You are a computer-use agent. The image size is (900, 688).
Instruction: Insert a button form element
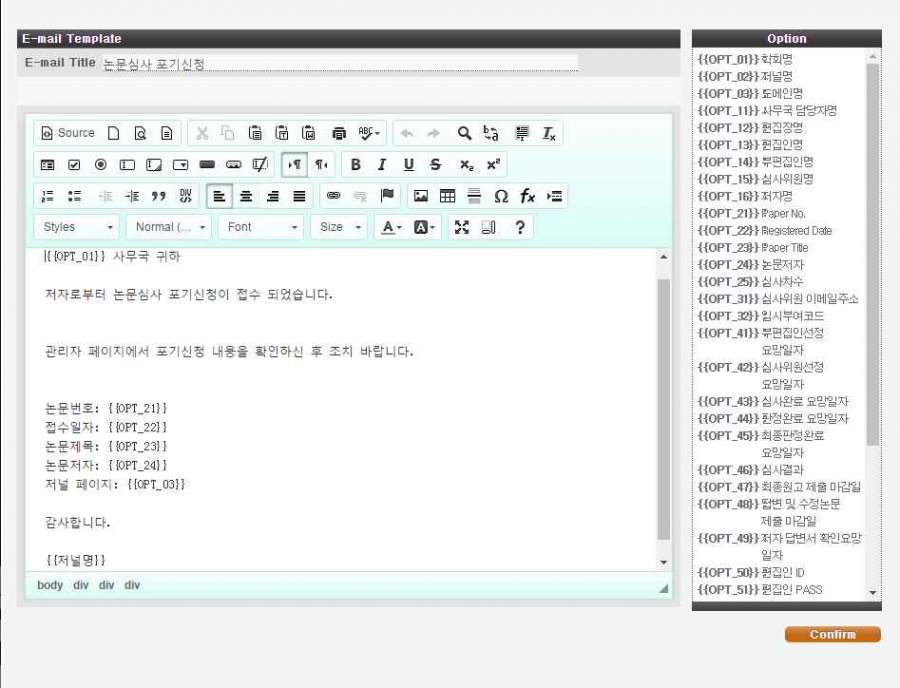(207, 165)
